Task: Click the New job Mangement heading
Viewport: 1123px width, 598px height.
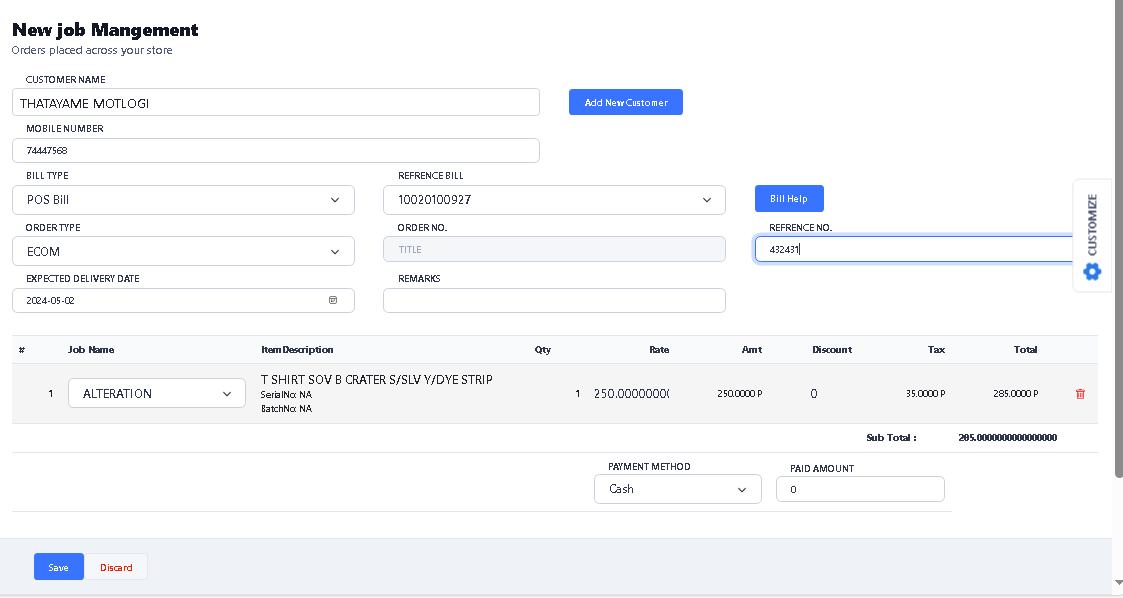Action: point(105,30)
